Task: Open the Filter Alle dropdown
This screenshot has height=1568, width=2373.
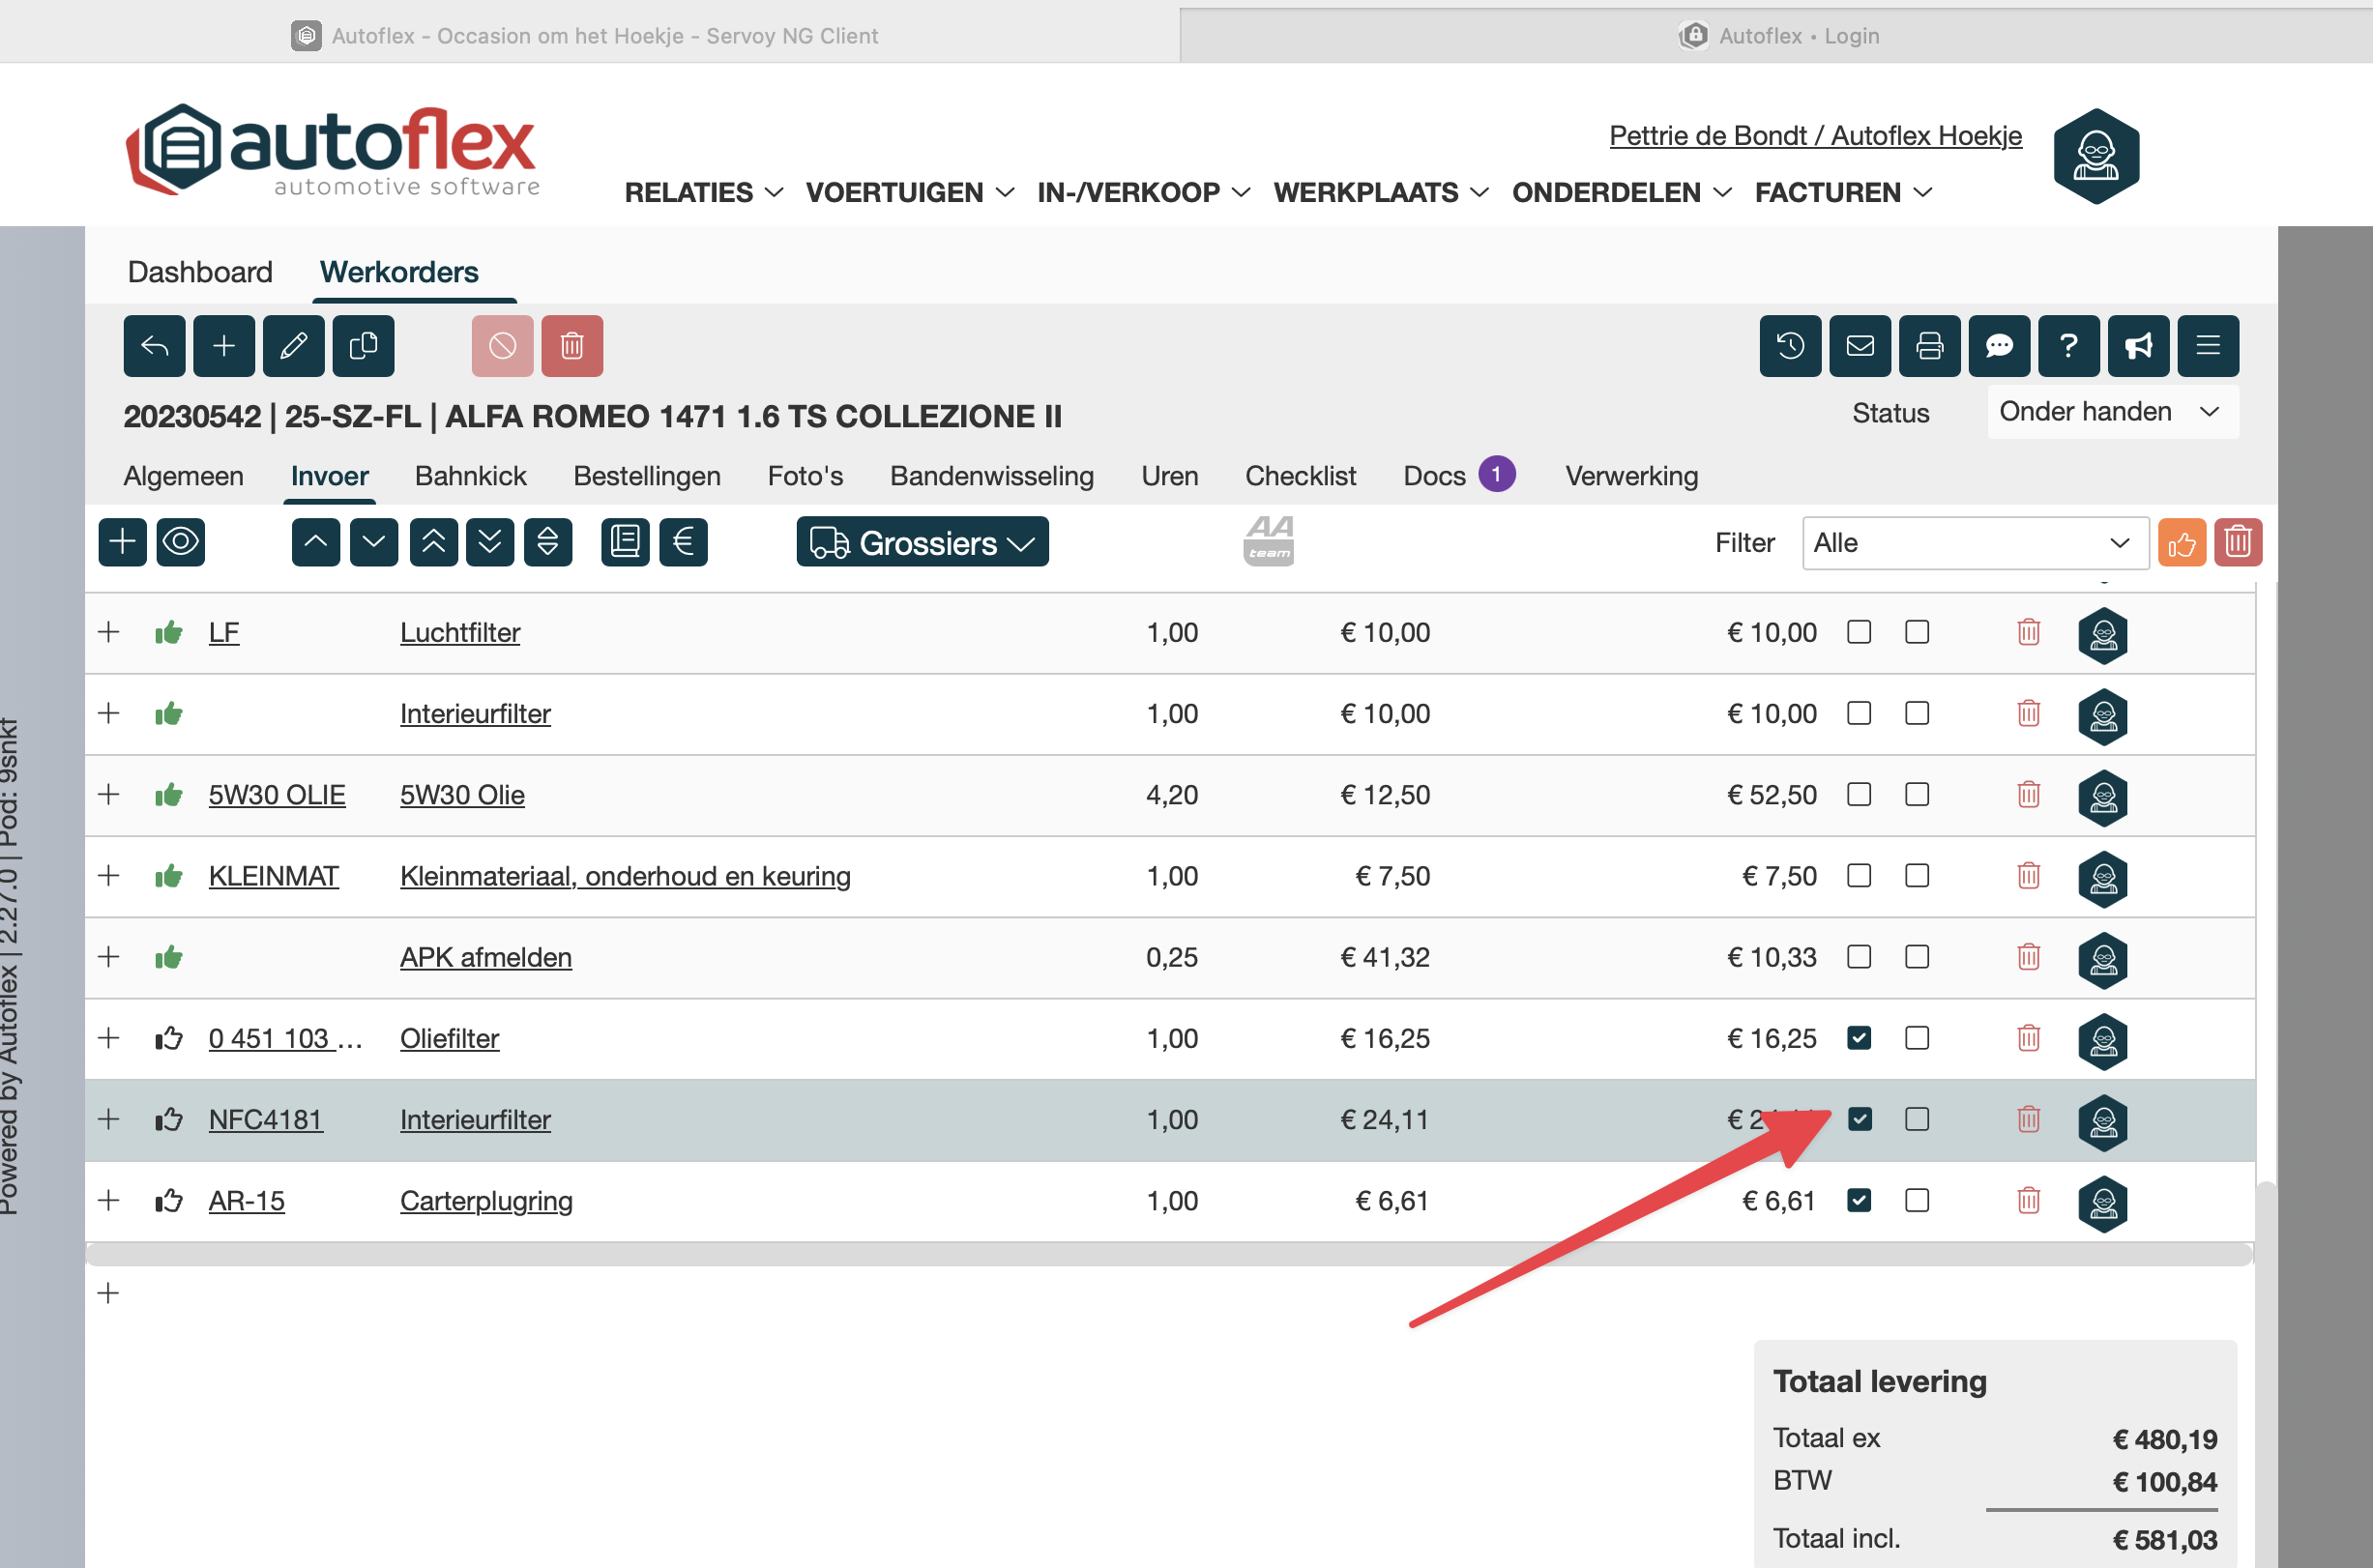Action: tap(1974, 543)
